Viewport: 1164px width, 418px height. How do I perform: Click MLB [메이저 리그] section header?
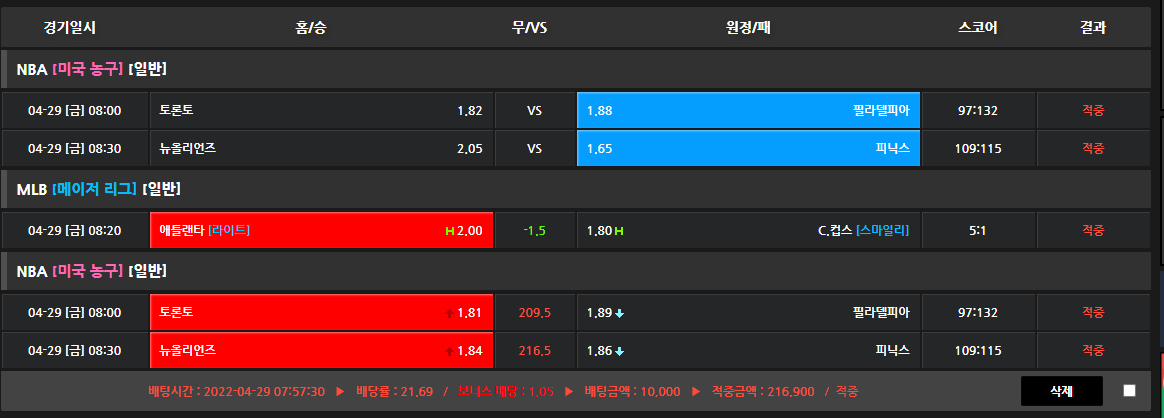[98, 189]
